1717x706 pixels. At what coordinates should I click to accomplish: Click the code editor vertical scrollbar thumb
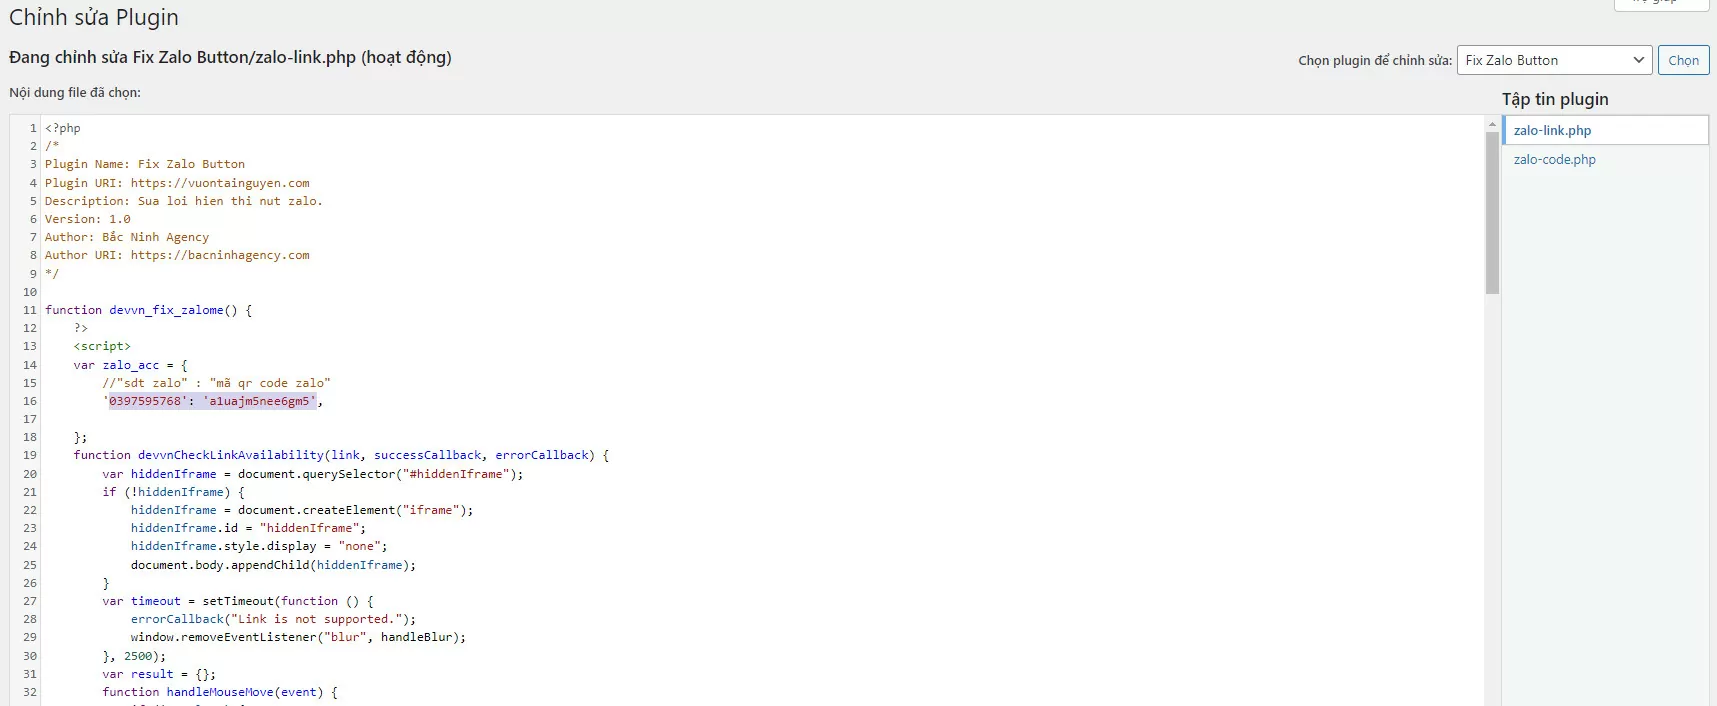1492,213
